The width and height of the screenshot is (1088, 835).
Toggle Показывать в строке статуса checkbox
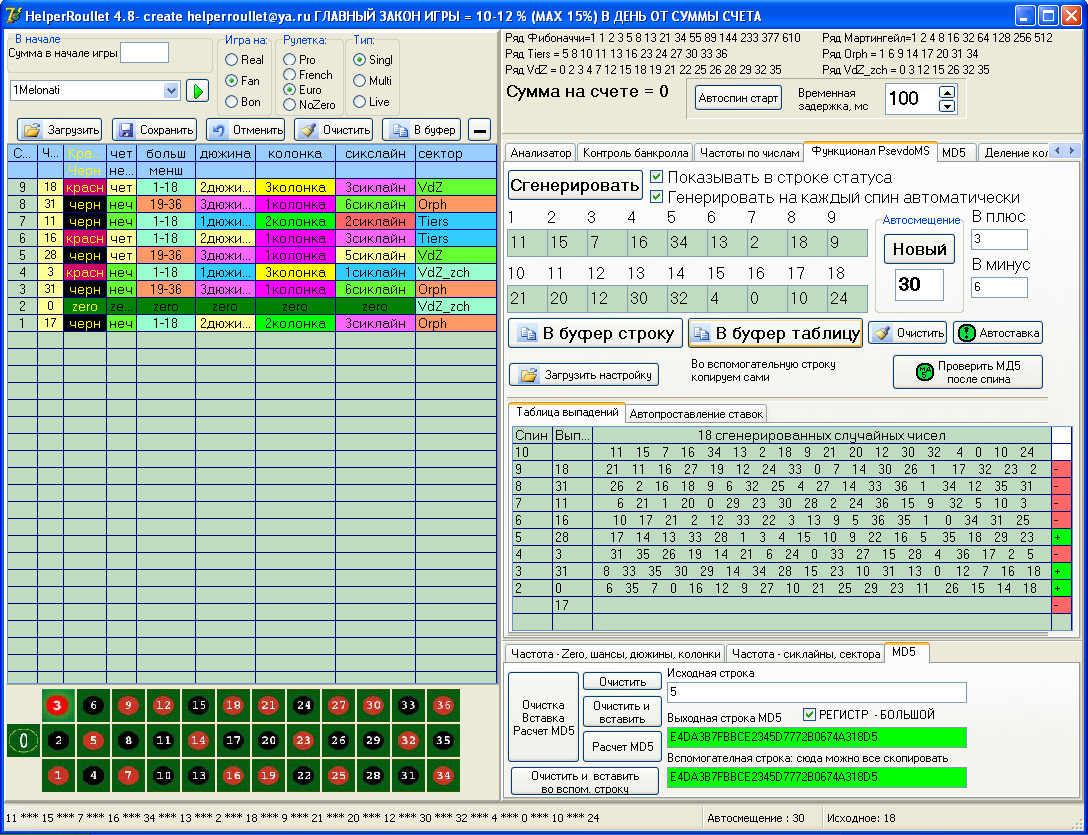point(656,177)
